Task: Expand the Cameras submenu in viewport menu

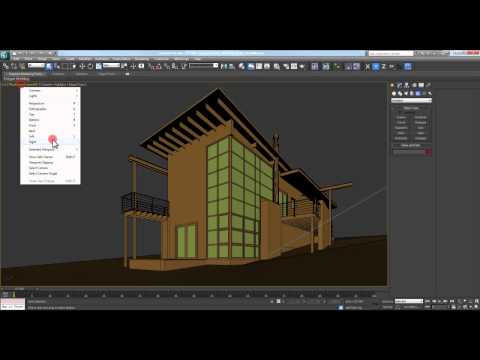Action: point(50,90)
